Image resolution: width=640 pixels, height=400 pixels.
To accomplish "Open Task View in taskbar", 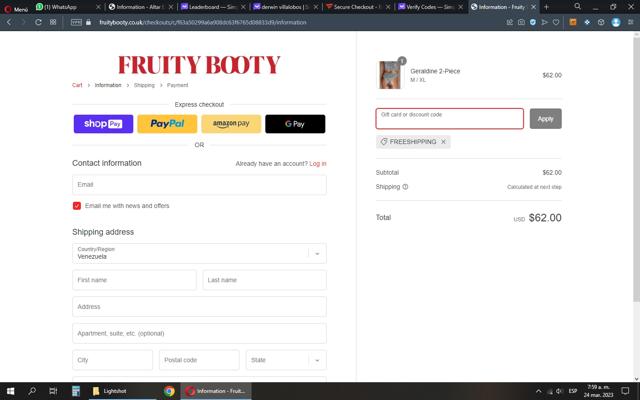I will (x=53, y=391).
